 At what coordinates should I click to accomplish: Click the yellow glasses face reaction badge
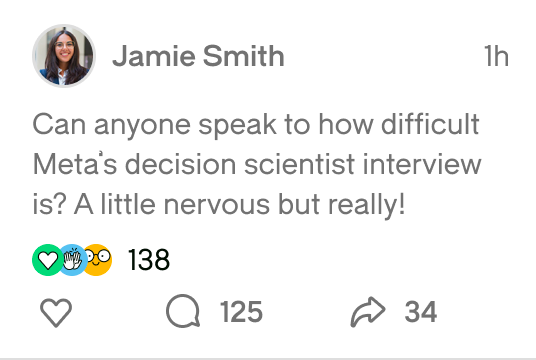[x=98, y=260]
